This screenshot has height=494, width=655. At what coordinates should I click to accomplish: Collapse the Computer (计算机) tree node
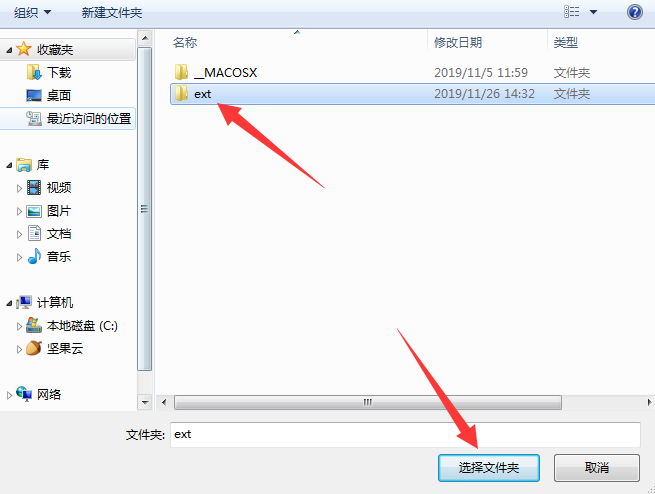(9, 303)
